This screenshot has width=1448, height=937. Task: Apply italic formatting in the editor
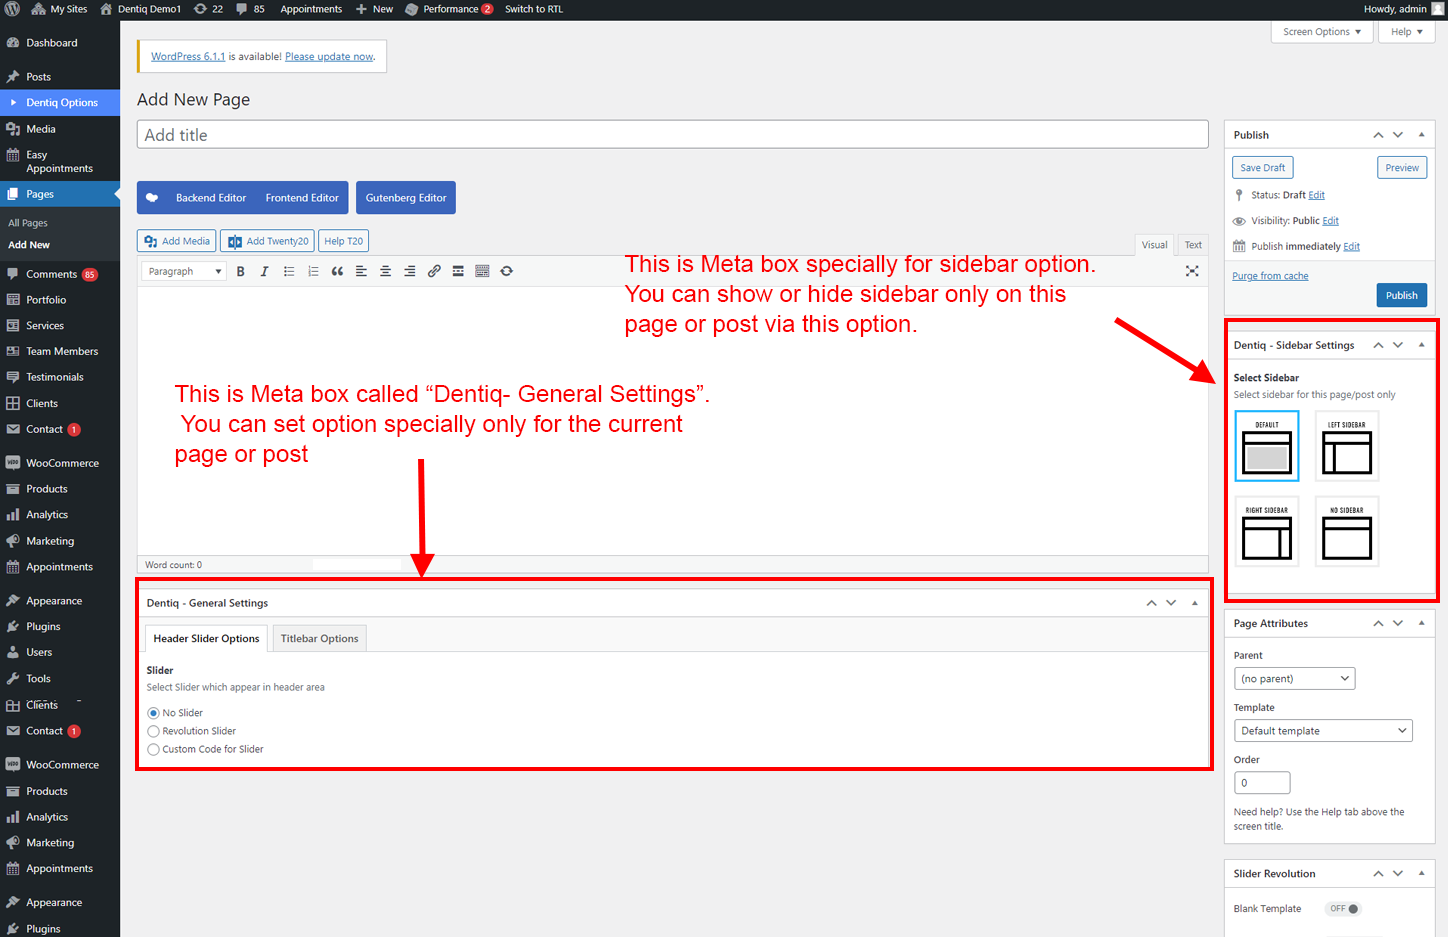coord(264,271)
